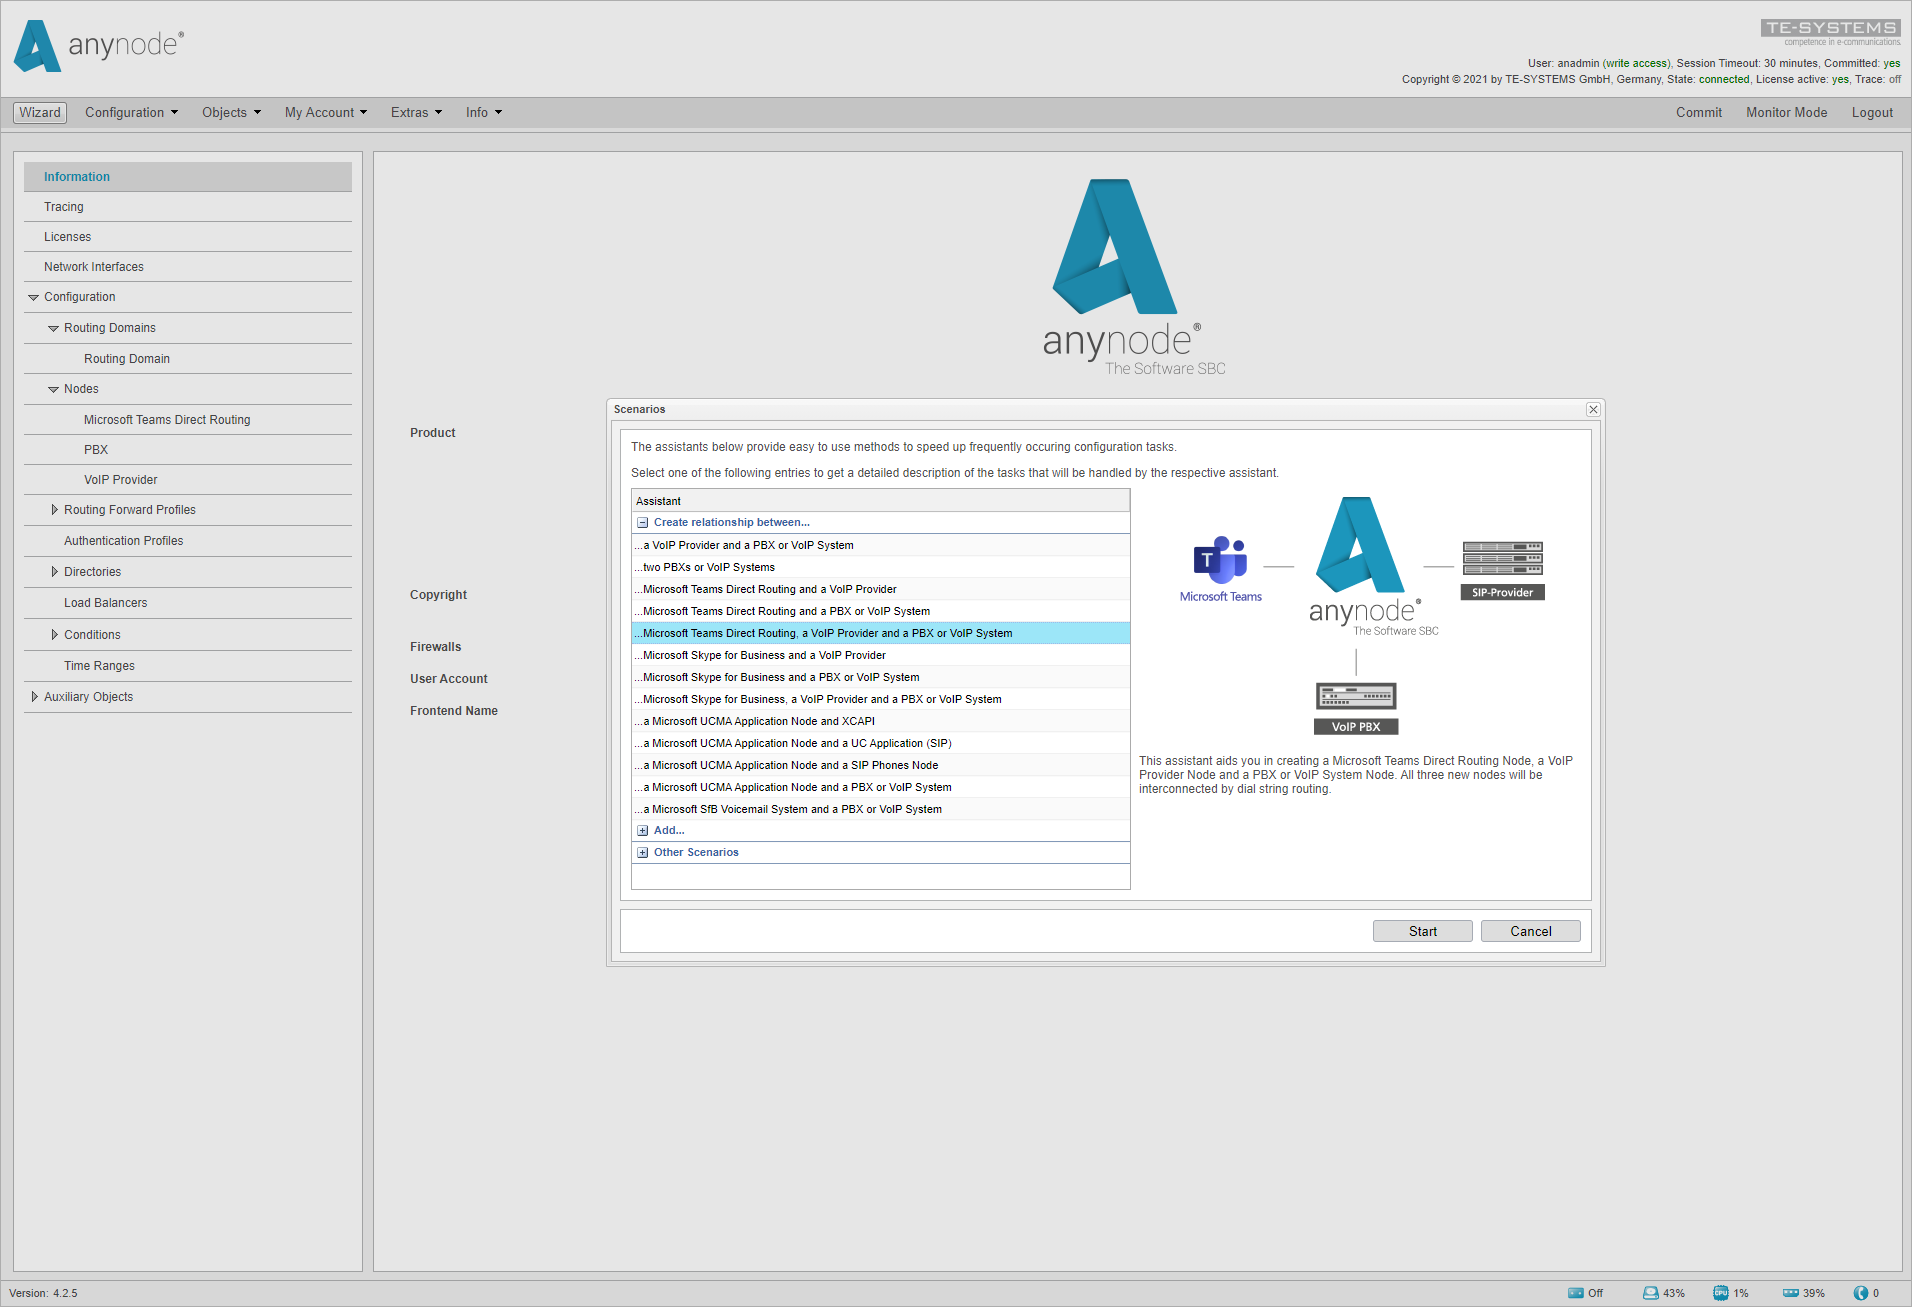
Task: Select '...Skype for Business and a PBX or VoIP System'
Action: tap(881, 677)
